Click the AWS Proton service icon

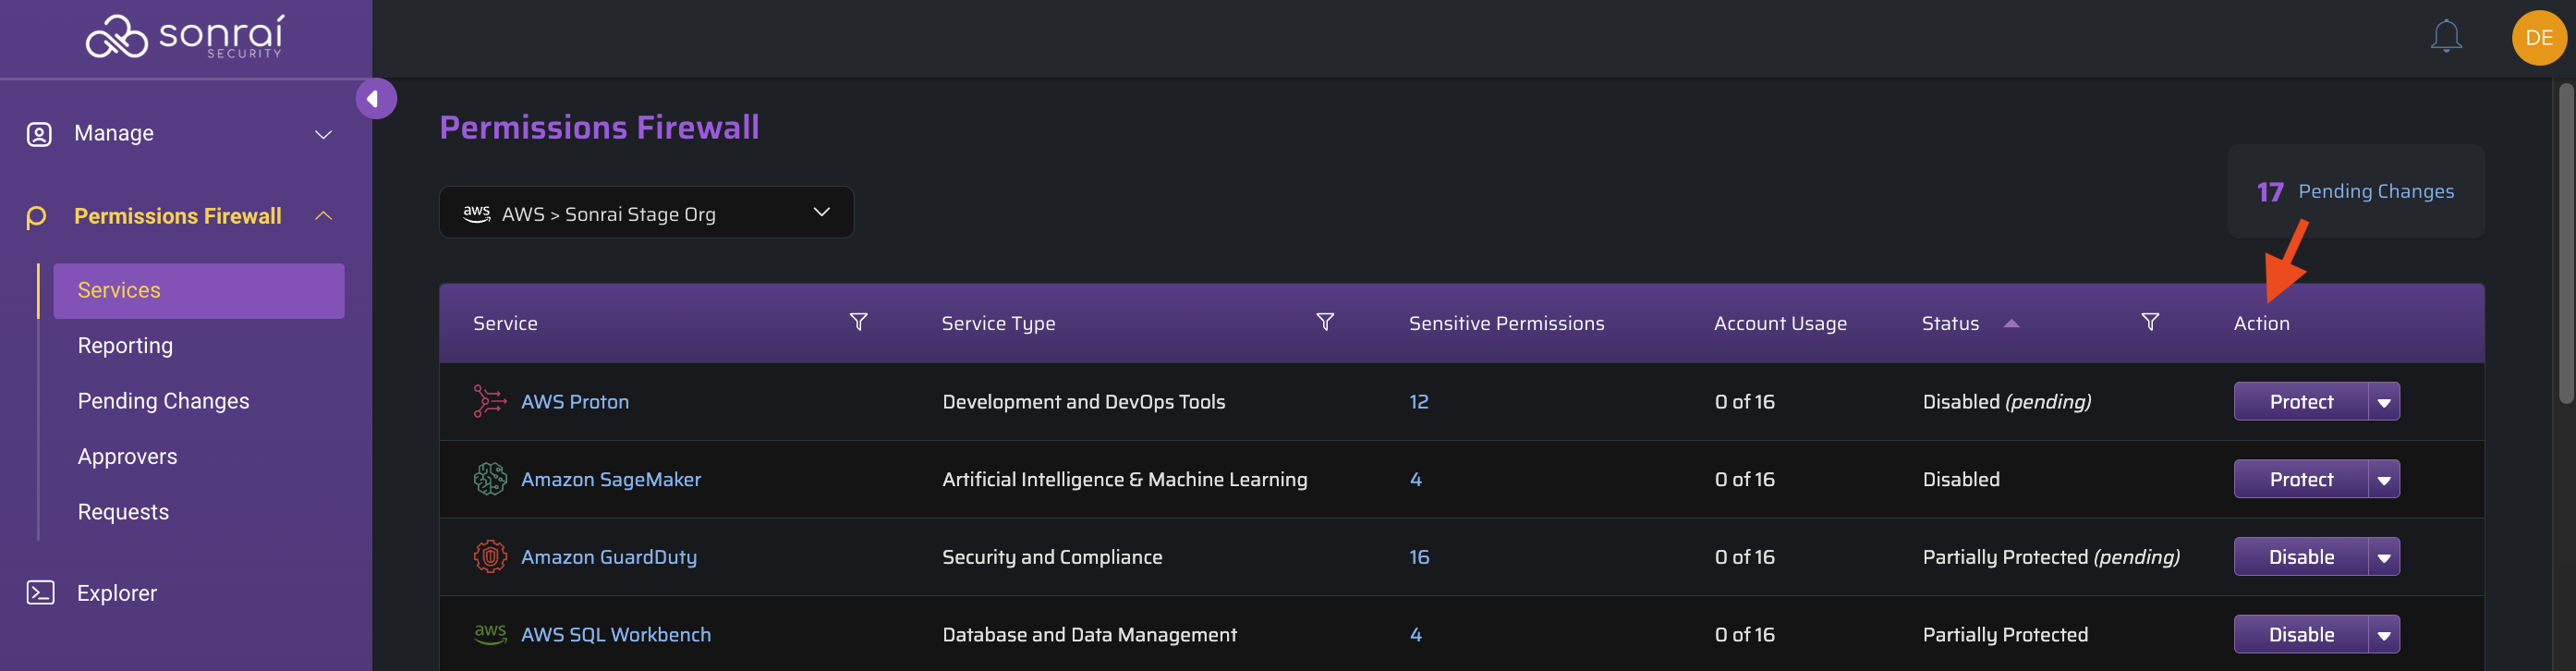click(490, 402)
